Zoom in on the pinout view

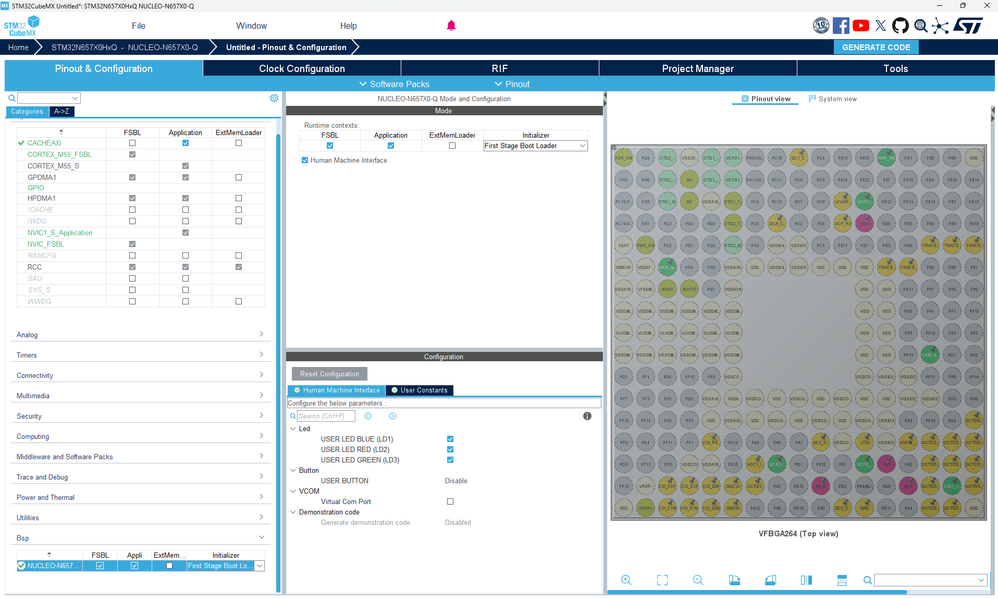point(626,580)
